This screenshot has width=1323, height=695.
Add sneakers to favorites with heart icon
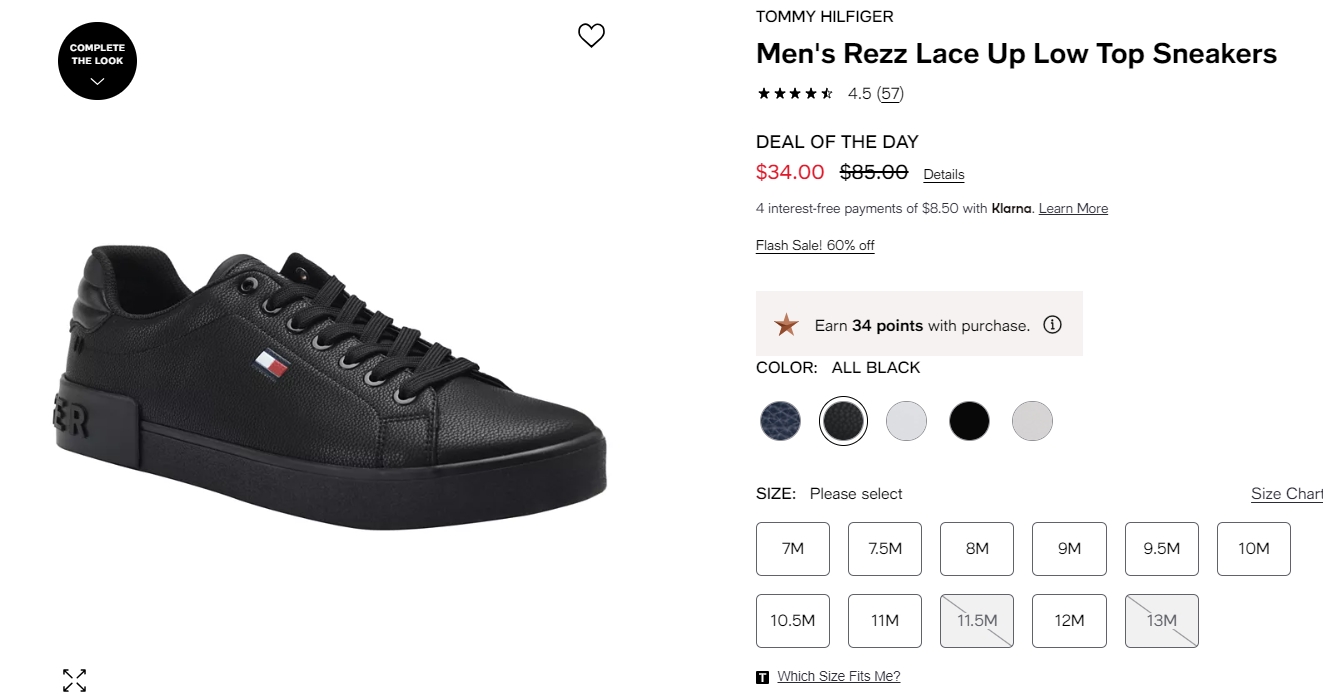(591, 36)
